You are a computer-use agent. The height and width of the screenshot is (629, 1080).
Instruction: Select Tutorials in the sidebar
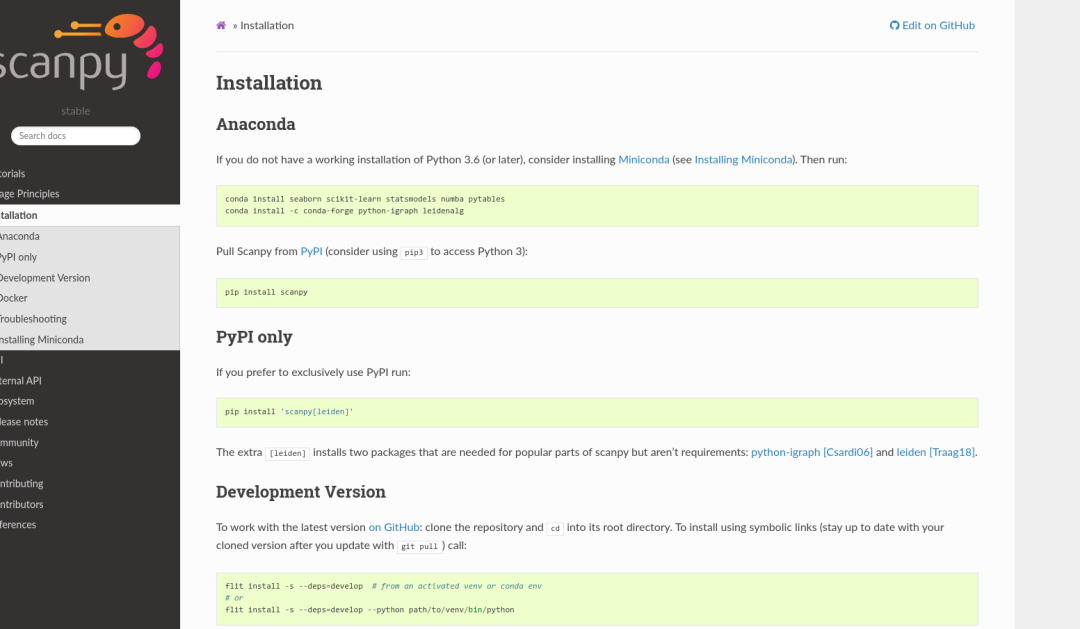(x=90, y=174)
